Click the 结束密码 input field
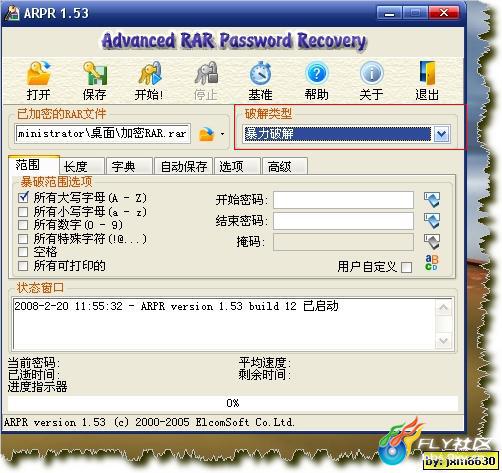The height and width of the screenshot is (473, 502). point(343,221)
